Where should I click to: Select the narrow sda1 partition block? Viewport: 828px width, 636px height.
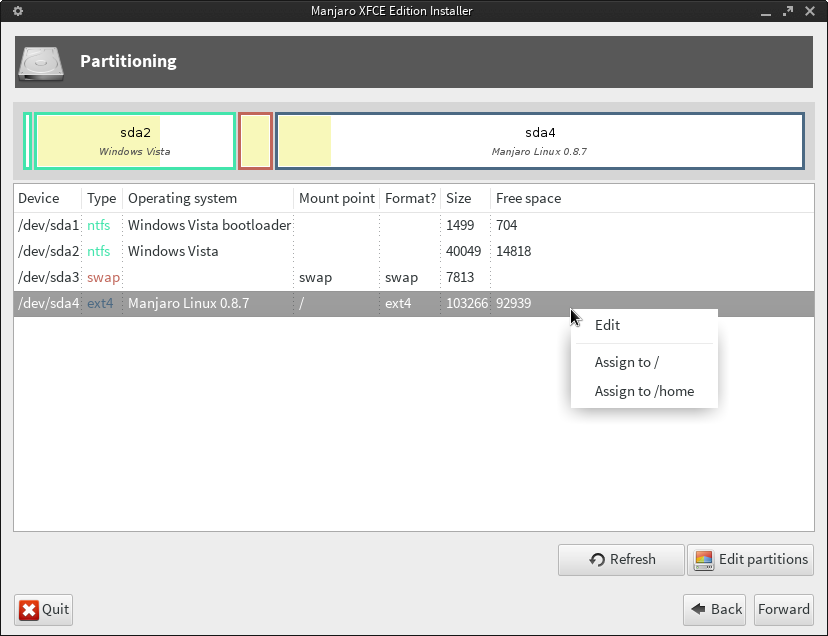tap(27, 141)
